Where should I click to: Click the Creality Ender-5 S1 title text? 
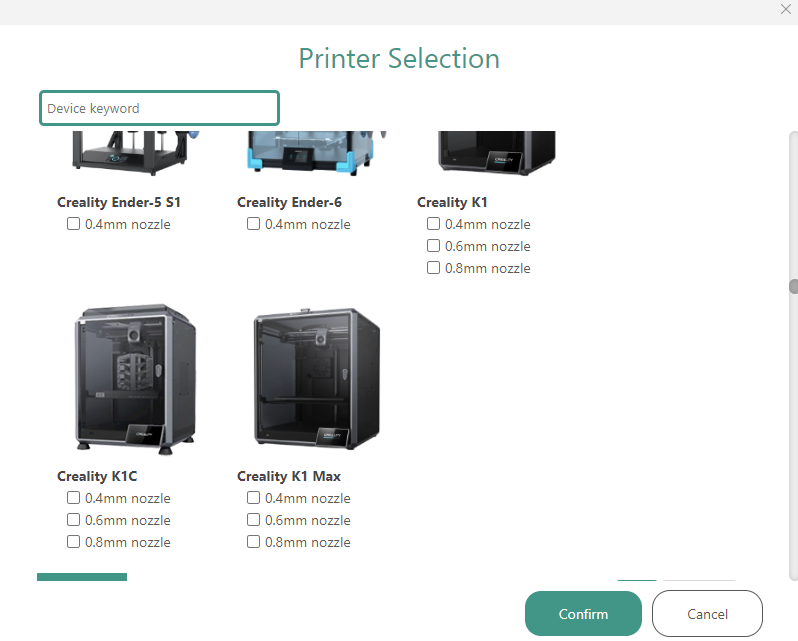(x=119, y=202)
